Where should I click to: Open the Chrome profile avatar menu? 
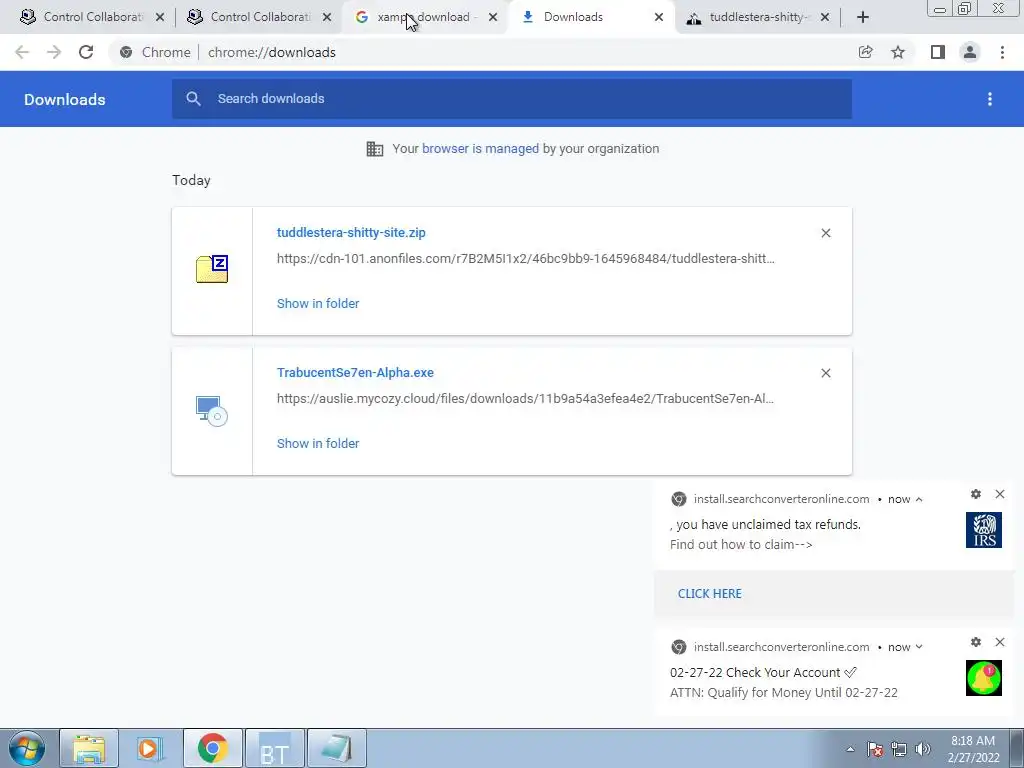tap(970, 52)
